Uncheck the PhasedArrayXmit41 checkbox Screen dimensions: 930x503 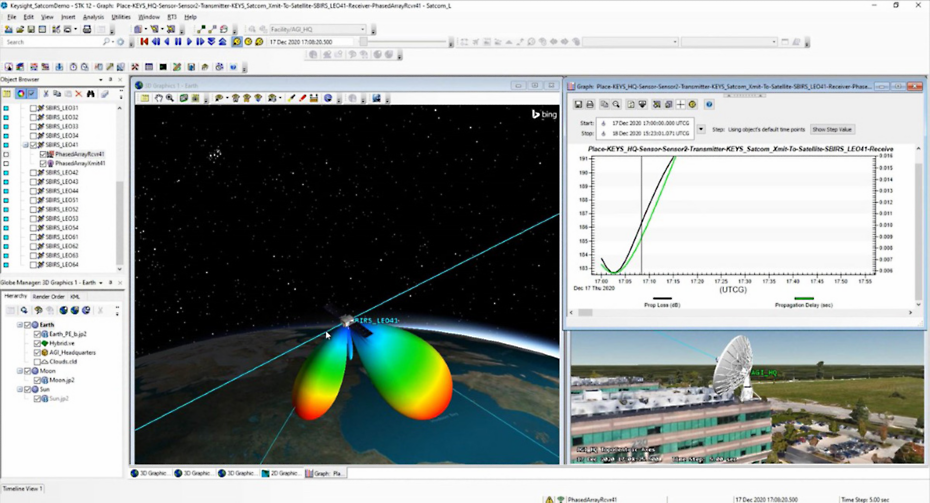[x=43, y=163]
